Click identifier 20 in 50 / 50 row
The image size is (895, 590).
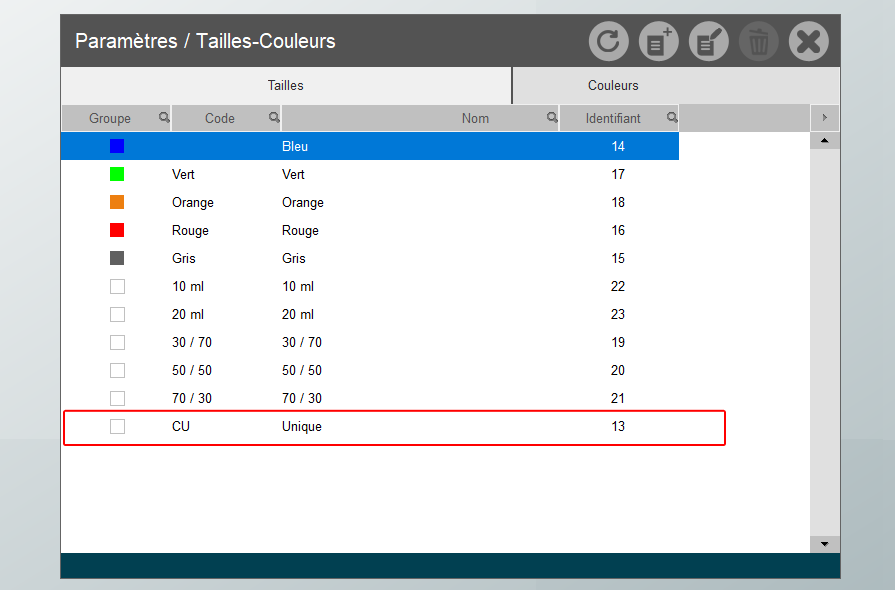click(x=618, y=370)
